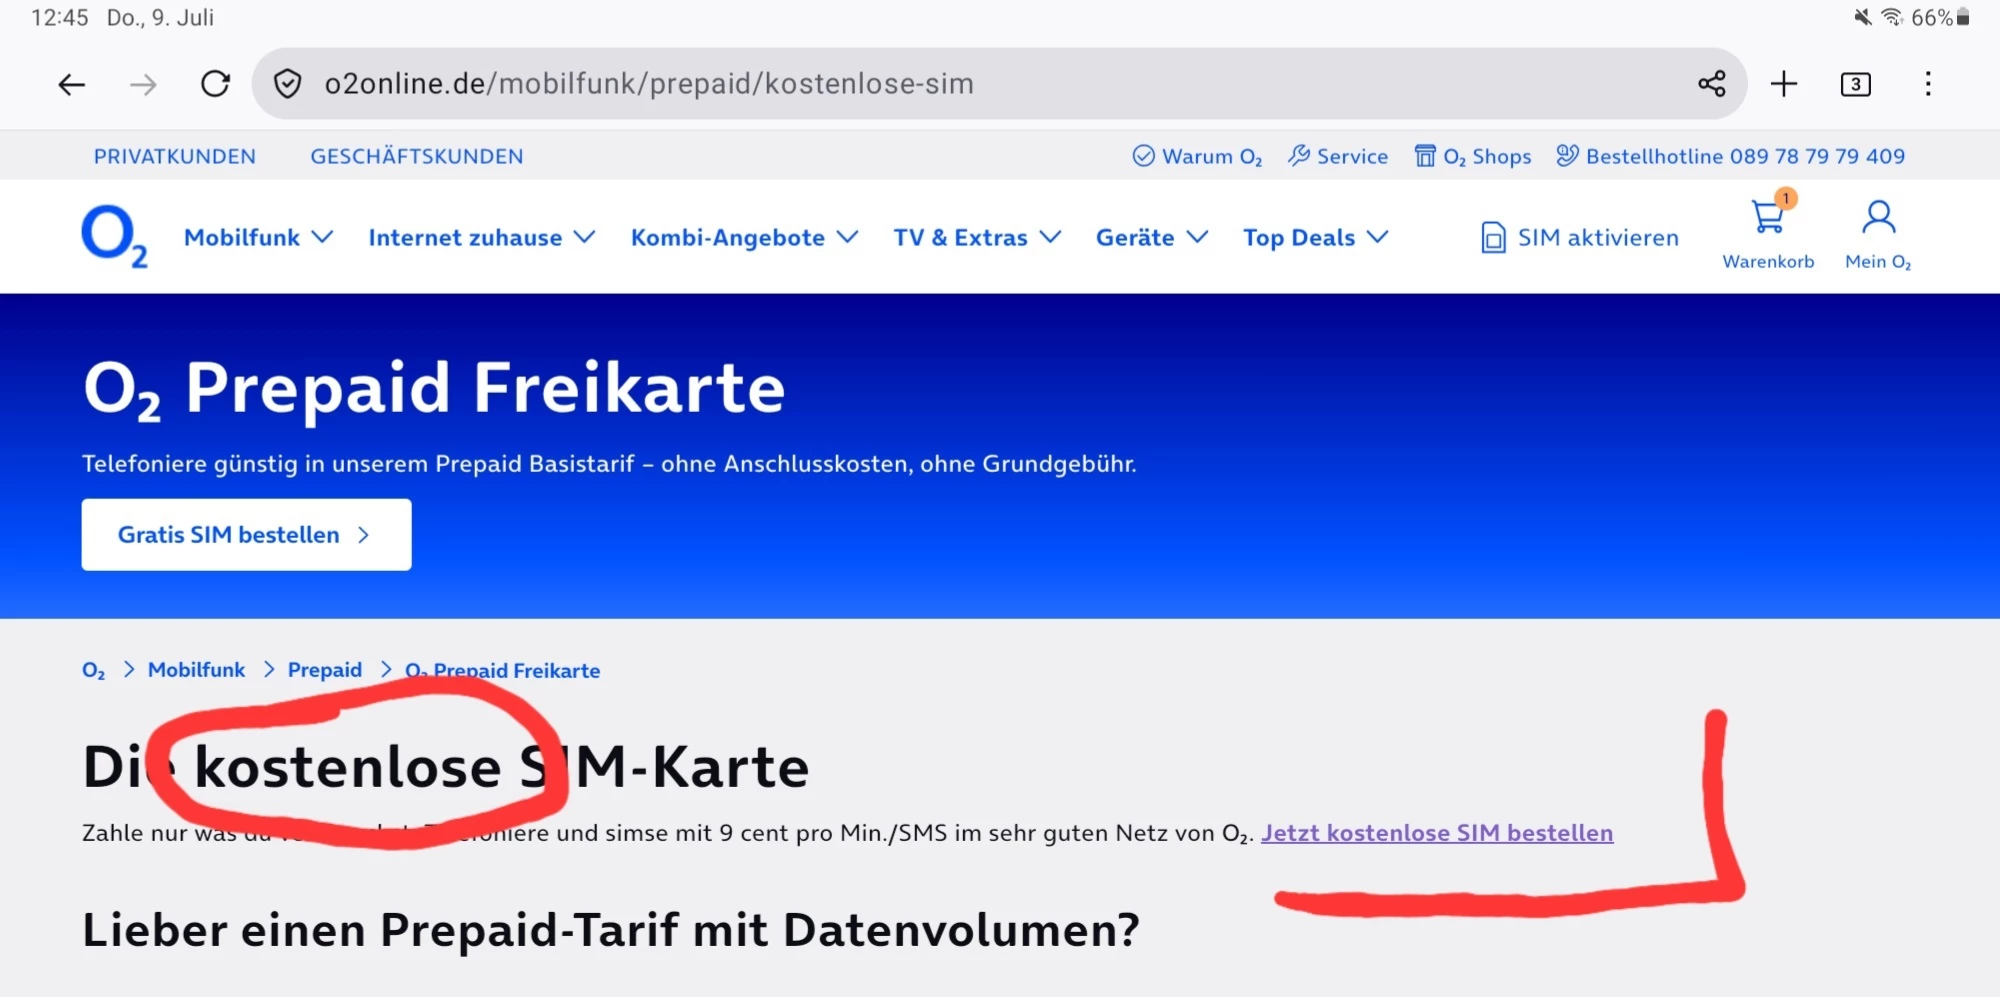The height and width of the screenshot is (997, 2000).
Task: Tap the 12:45 clock
Action: click(60, 17)
